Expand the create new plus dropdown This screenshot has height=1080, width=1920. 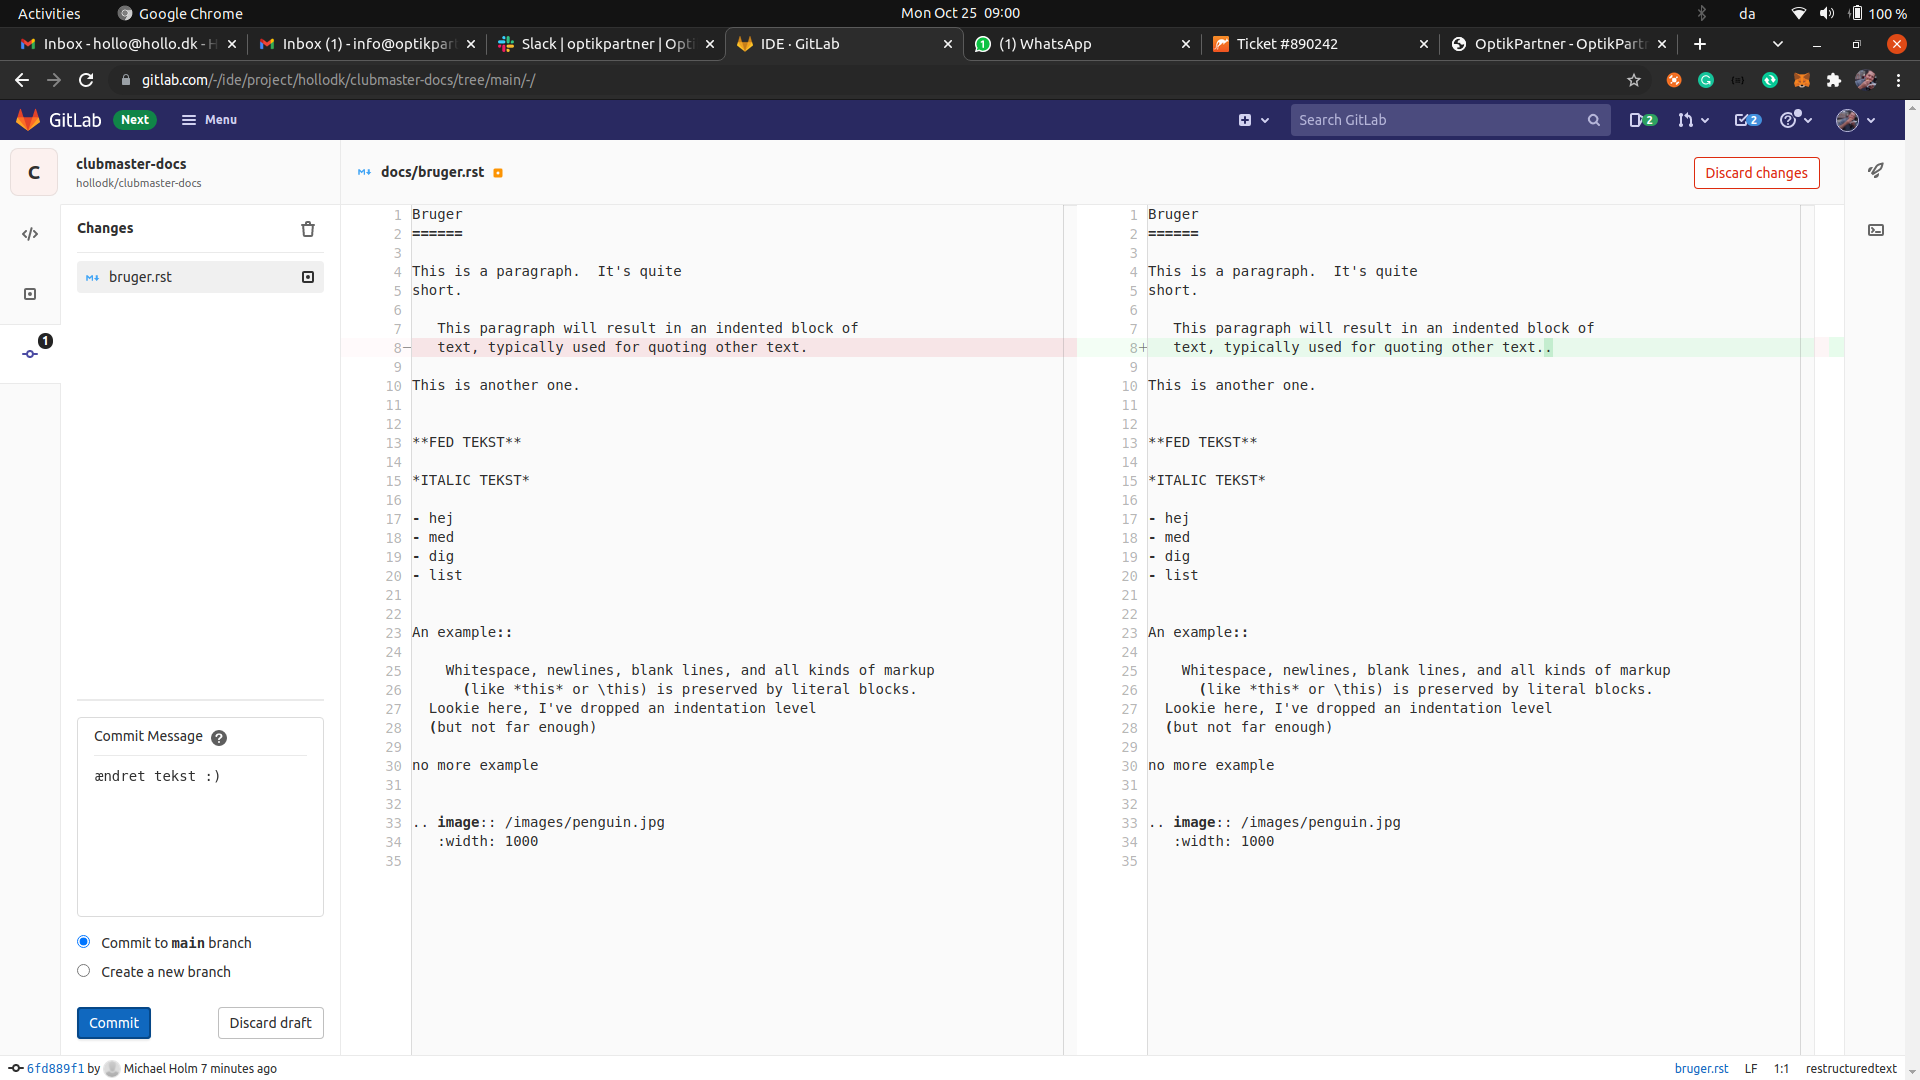1253,120
